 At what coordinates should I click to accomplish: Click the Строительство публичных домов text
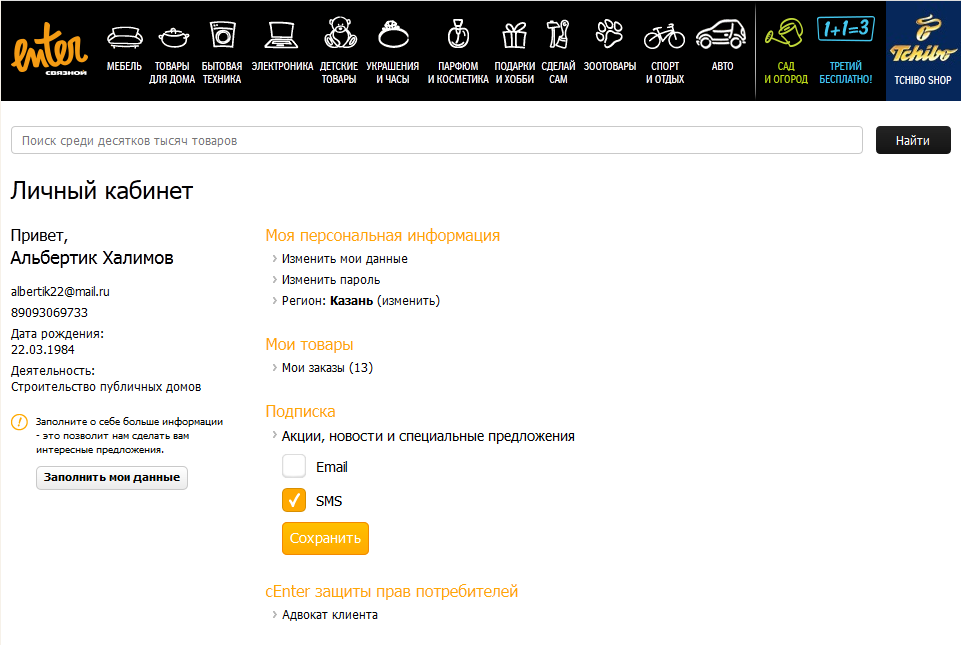pyautogui.click(x=106, y=387)
